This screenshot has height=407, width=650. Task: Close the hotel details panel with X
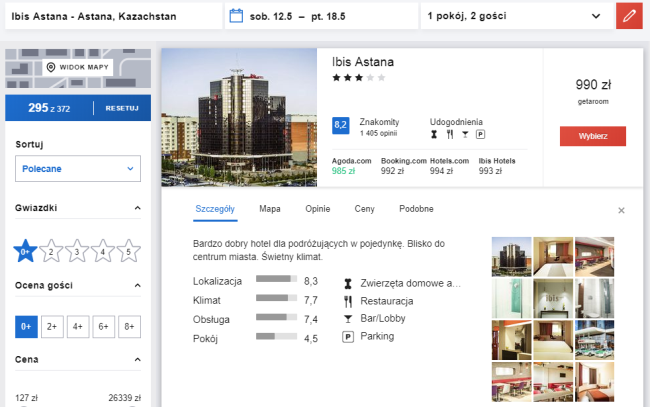pyautogui.click(x=621, y=210)
